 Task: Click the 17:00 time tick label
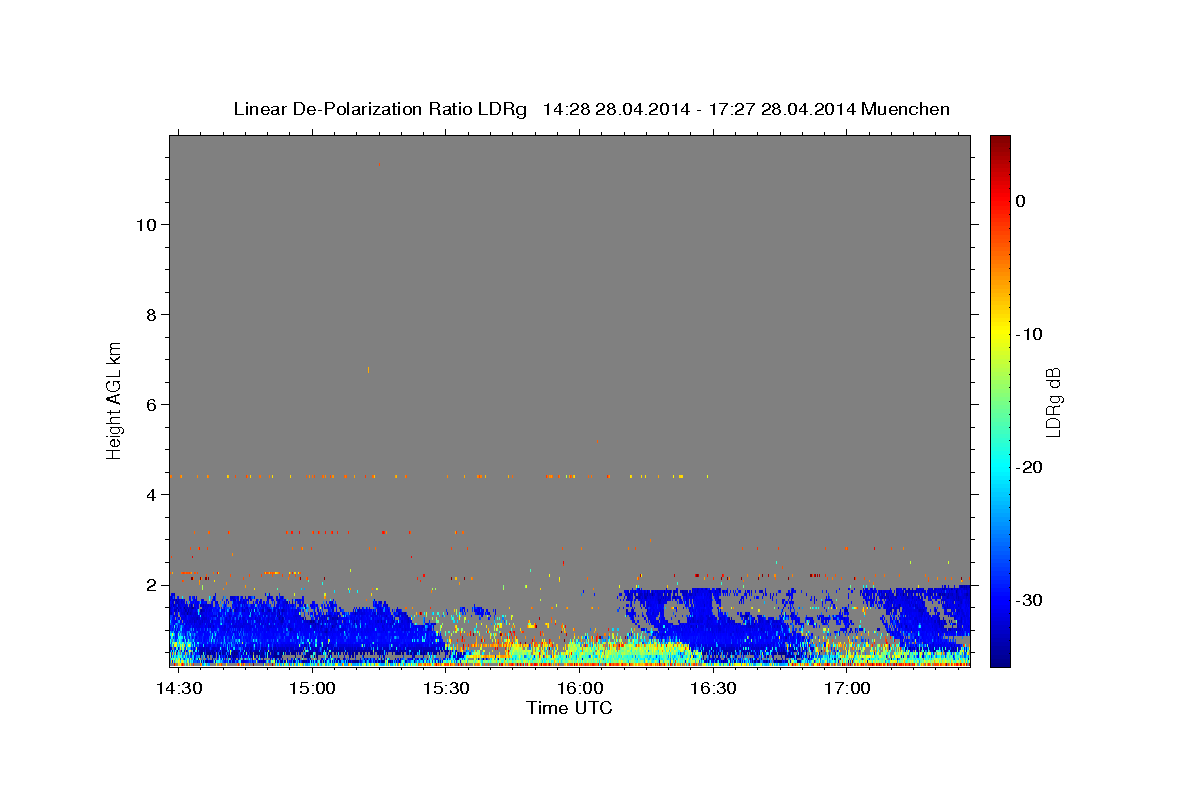click(x=847, y=689)
